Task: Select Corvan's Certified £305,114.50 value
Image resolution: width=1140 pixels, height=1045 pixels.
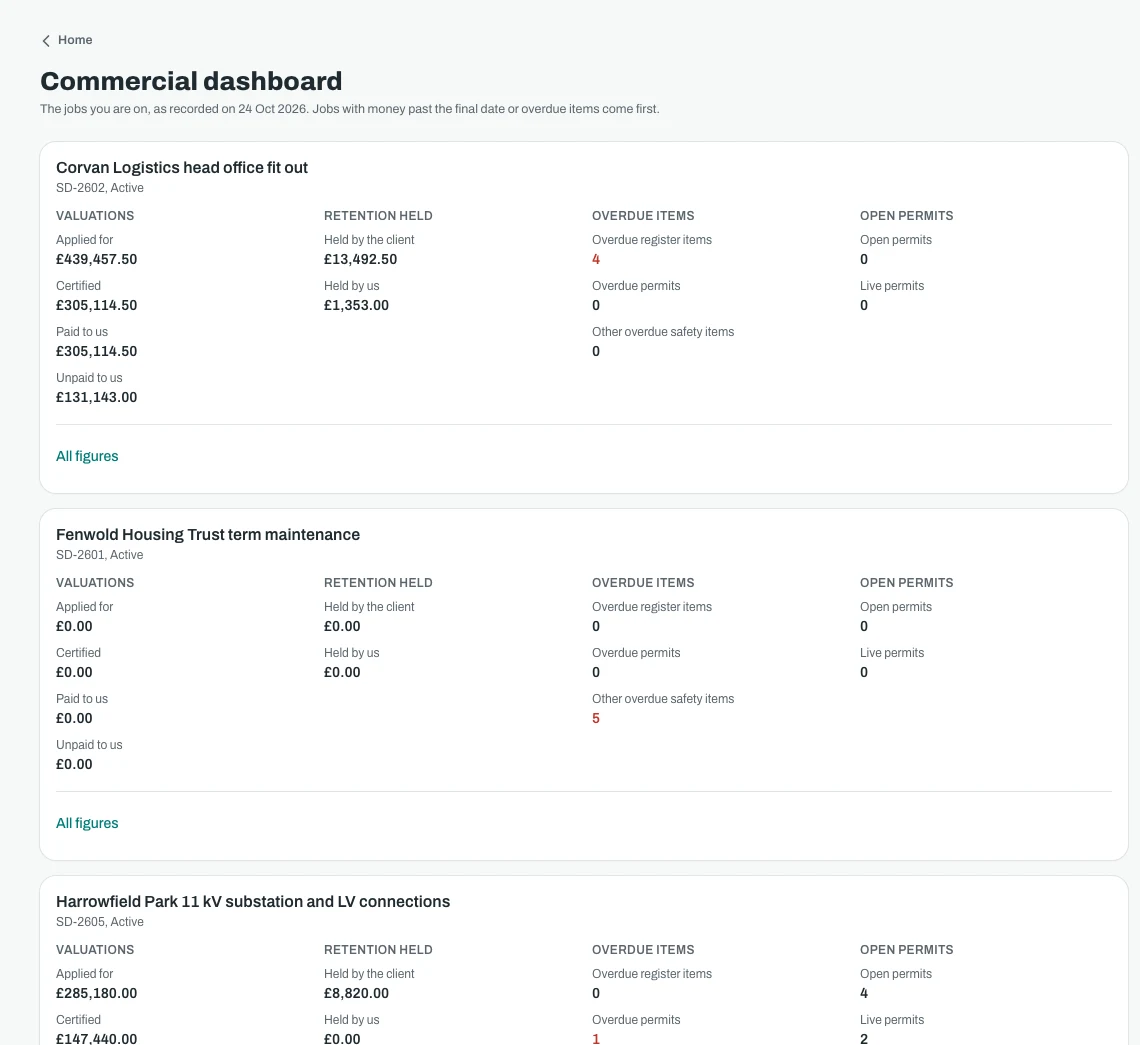Action: [97, 305]
